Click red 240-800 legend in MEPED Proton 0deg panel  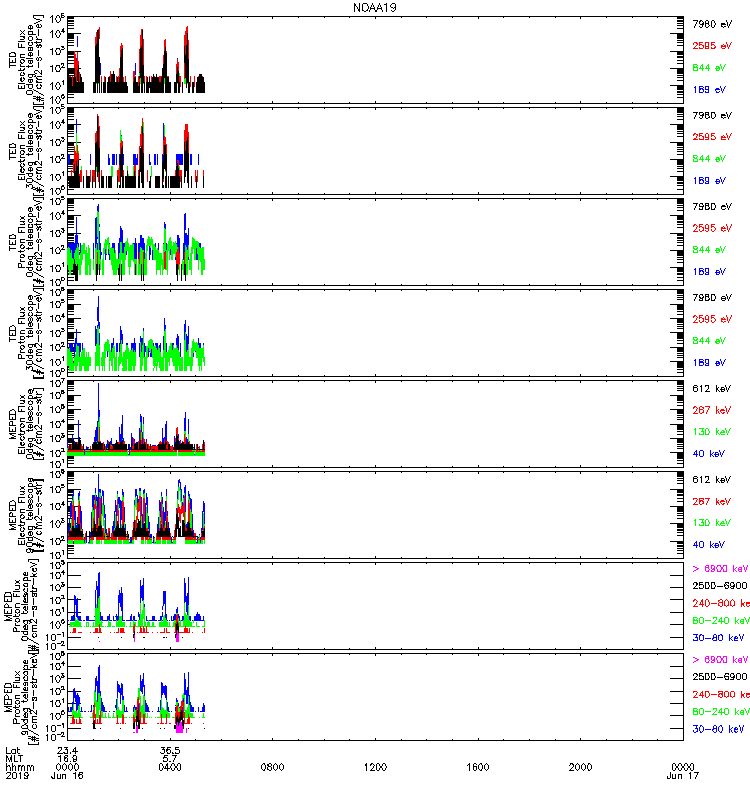click(x=721, y=604)
